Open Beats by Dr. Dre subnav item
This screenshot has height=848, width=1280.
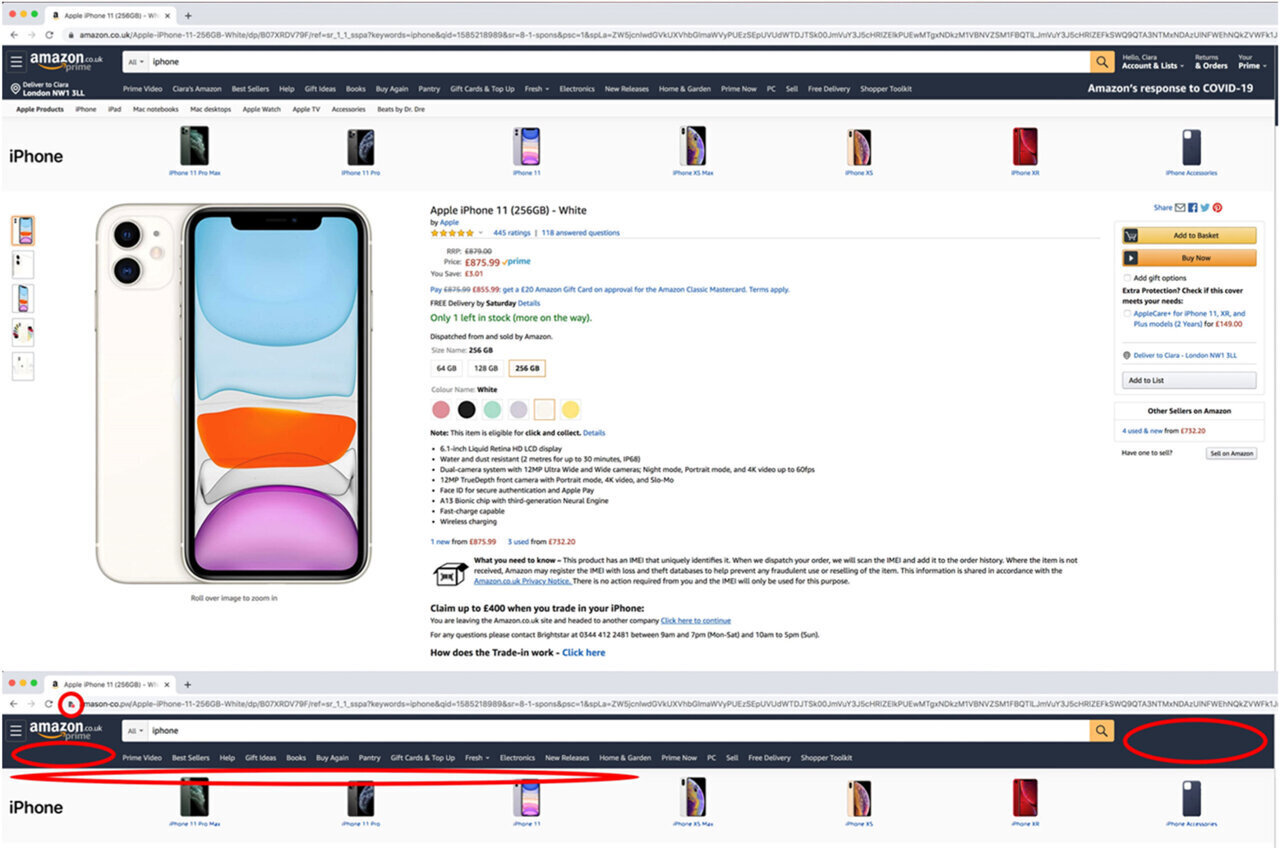[x=399, y=110]
